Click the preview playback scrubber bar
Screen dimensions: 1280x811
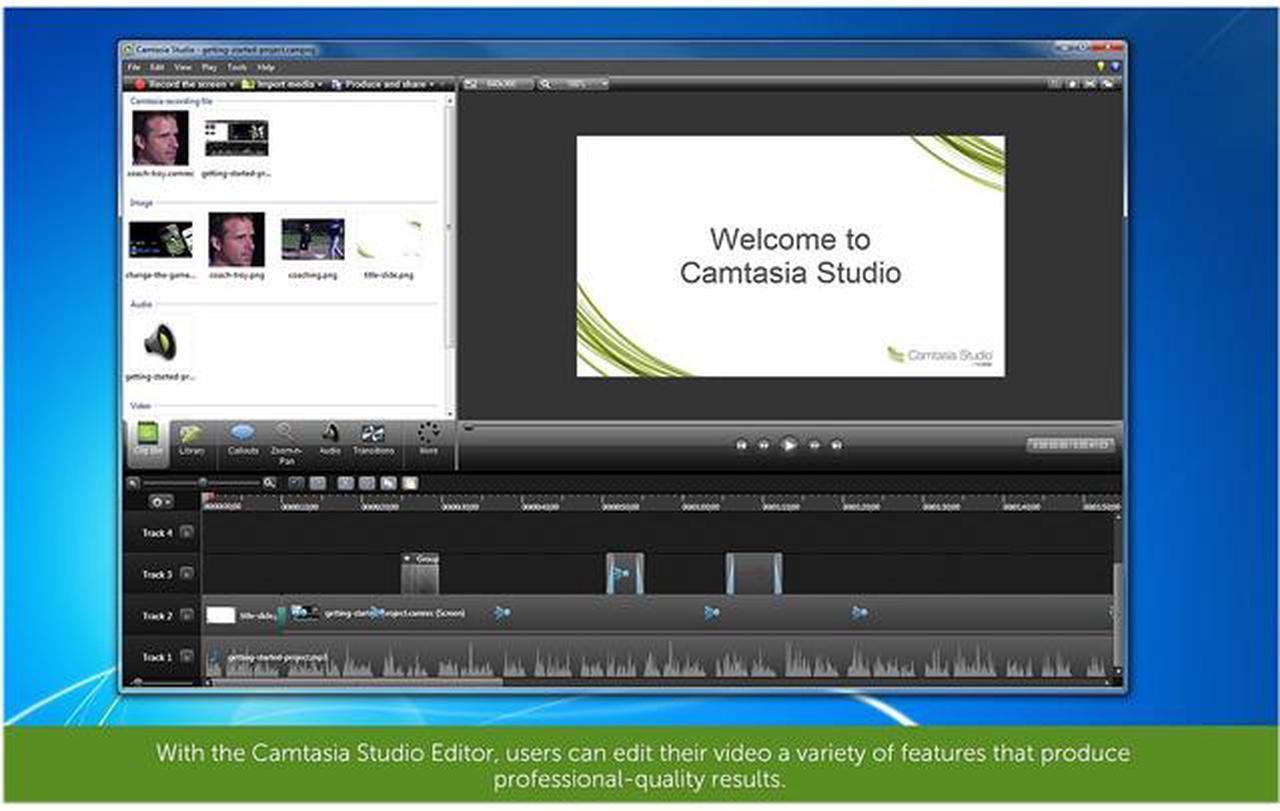pyautogui.click(x=790, y=427)
